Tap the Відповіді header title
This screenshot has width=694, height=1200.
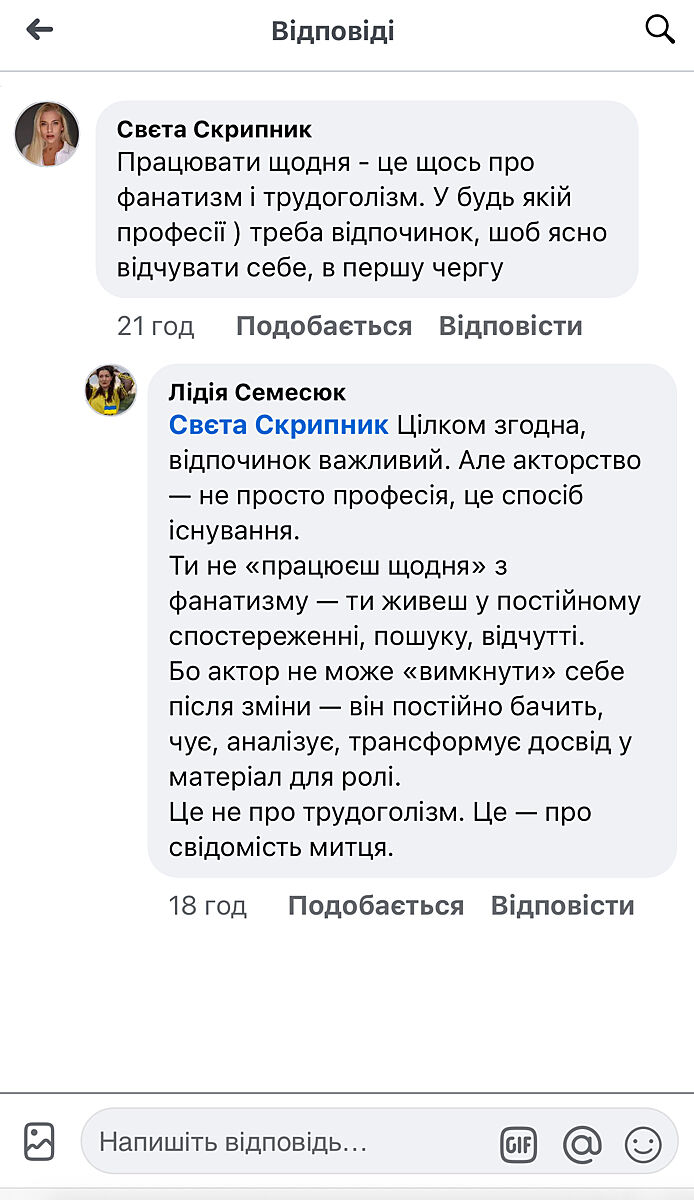click(333, 31)
